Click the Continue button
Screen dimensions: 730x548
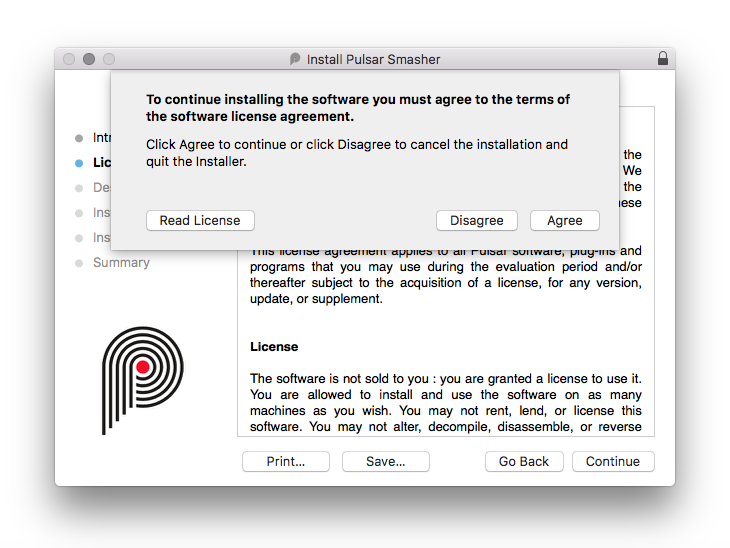click(613, 461)
